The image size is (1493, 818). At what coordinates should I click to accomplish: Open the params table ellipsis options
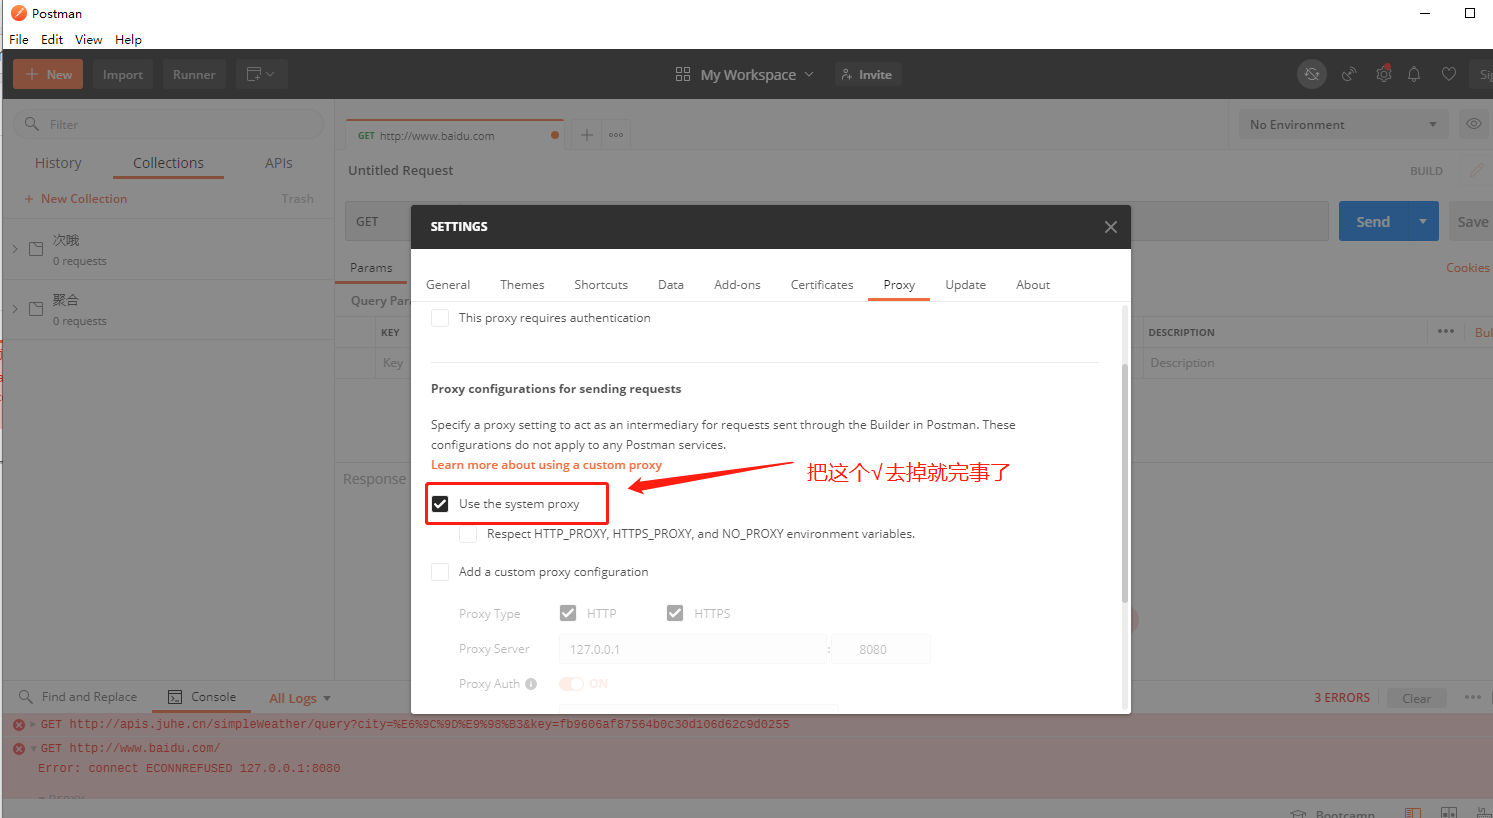tap(1446, 331)
